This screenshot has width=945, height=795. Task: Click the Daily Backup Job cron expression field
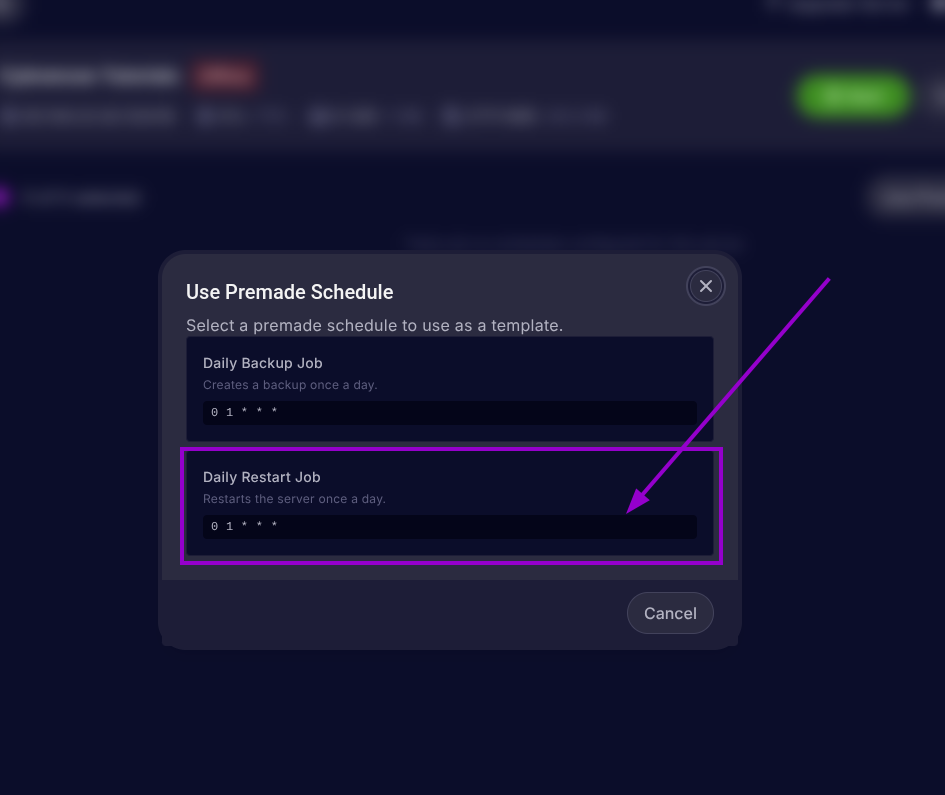[449, 412]
